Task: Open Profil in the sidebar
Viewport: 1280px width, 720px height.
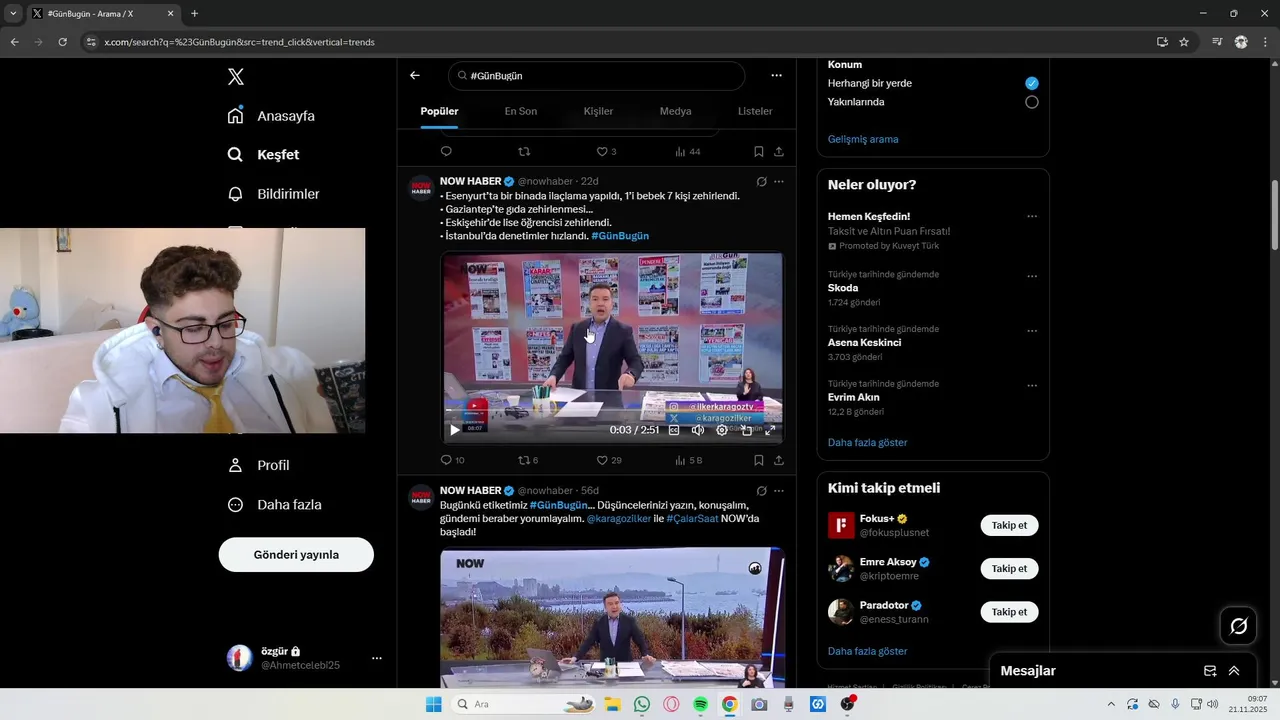Action: [259, 465]
